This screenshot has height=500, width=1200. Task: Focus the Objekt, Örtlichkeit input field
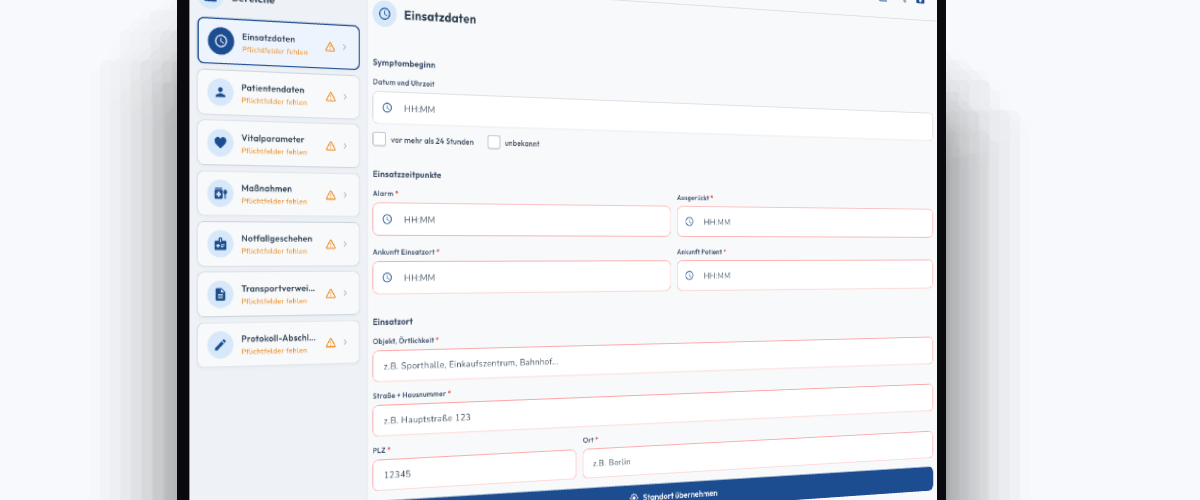tap(652, 359)
